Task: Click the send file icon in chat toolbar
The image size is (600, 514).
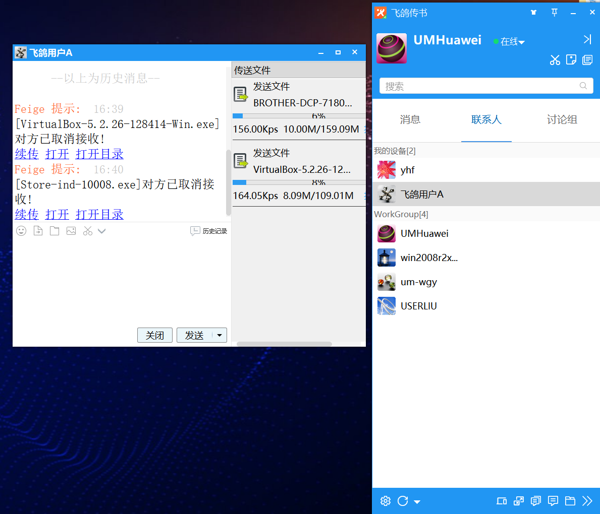Action: (38, 231)
